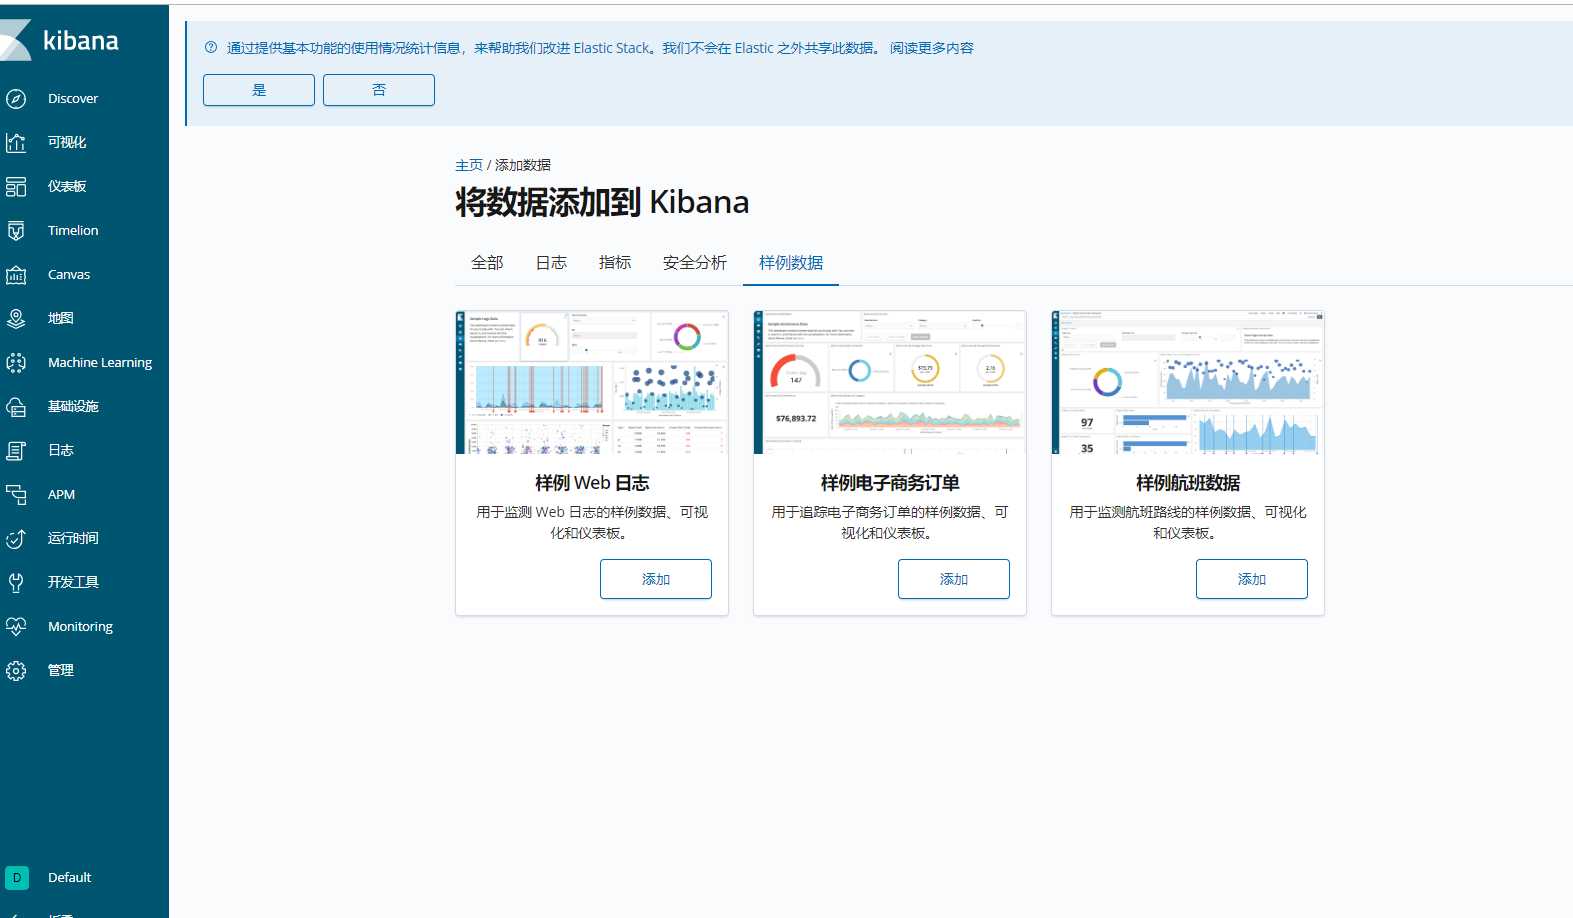Click the Kibana logo icon
1573x918 pixels.
click(x=15, y=40)
